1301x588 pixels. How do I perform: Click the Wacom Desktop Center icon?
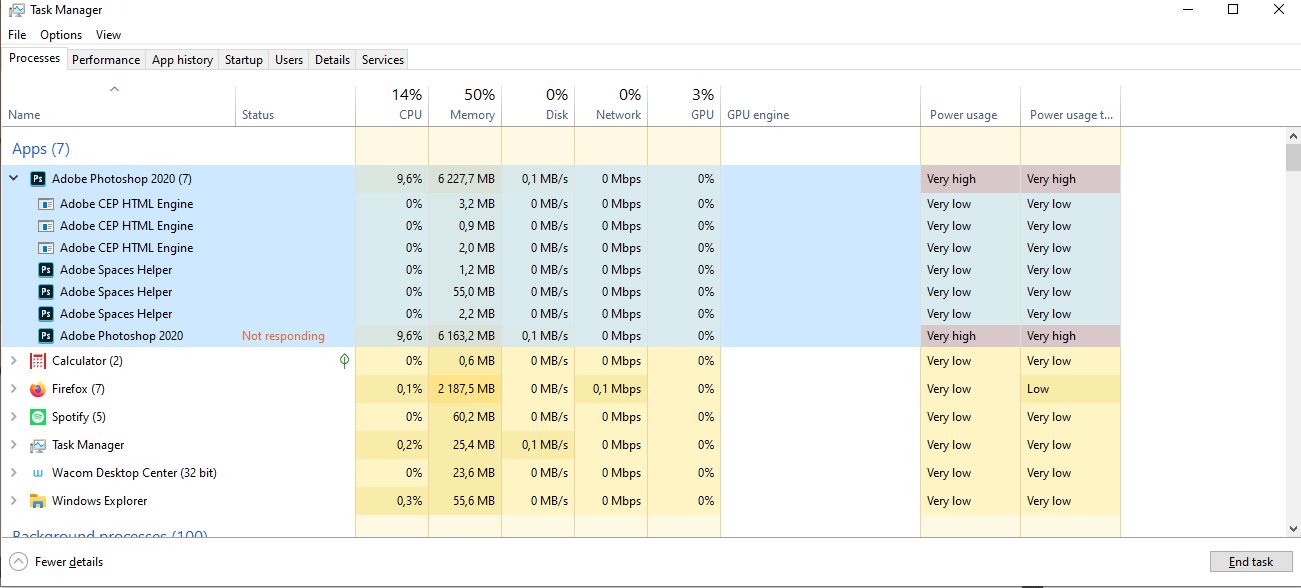pos(38,473)
